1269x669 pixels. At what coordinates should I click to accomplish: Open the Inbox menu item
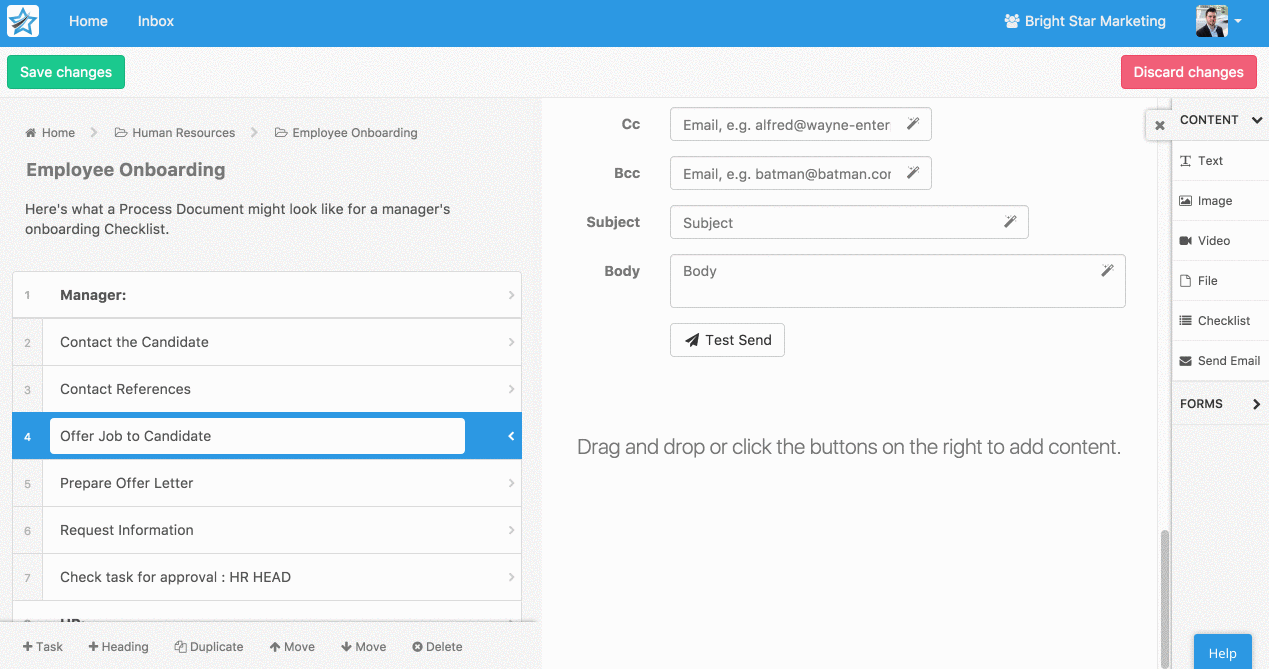point(156,21)
